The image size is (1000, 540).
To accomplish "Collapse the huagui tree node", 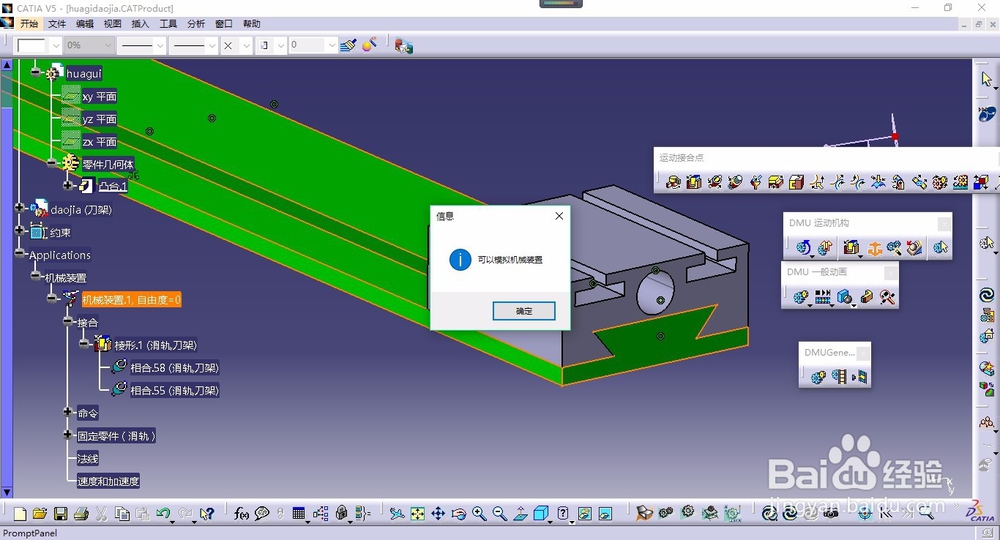I will pyautogui.click(x=36, y=73).
